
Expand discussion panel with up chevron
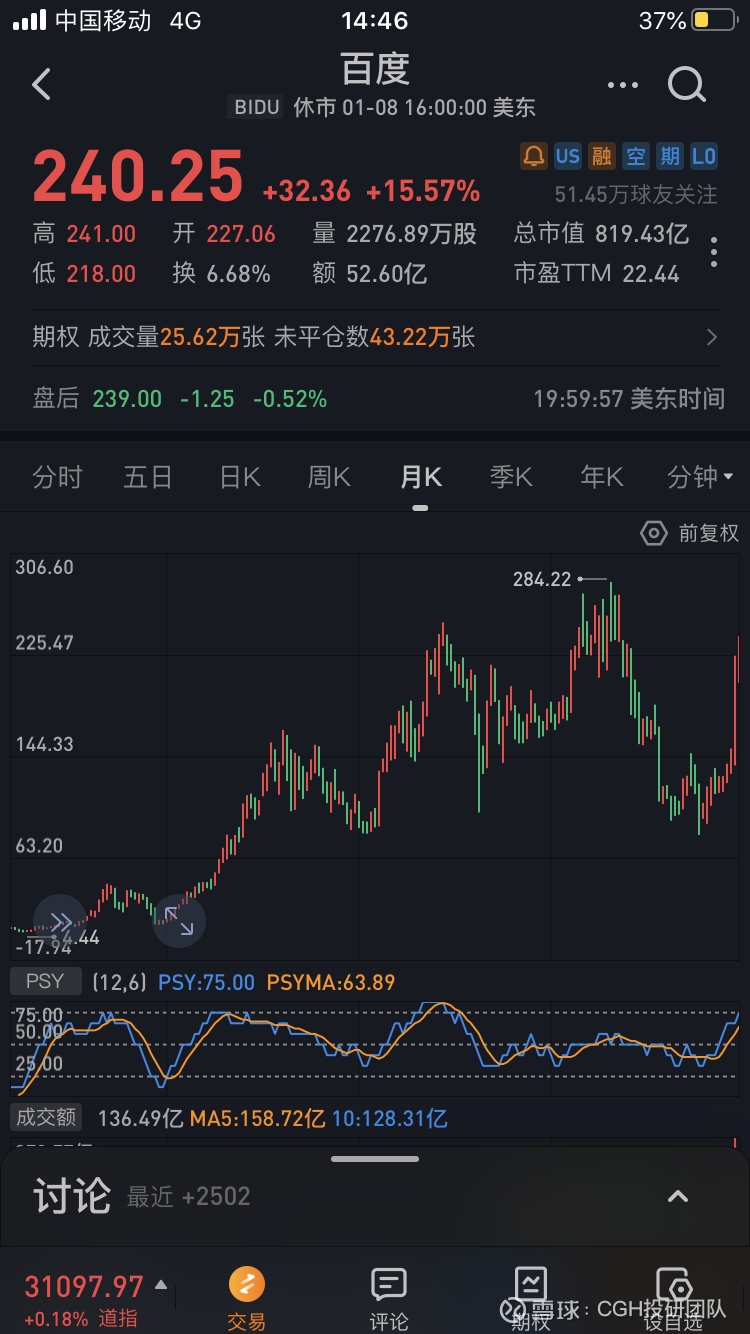click(678, 1196)
